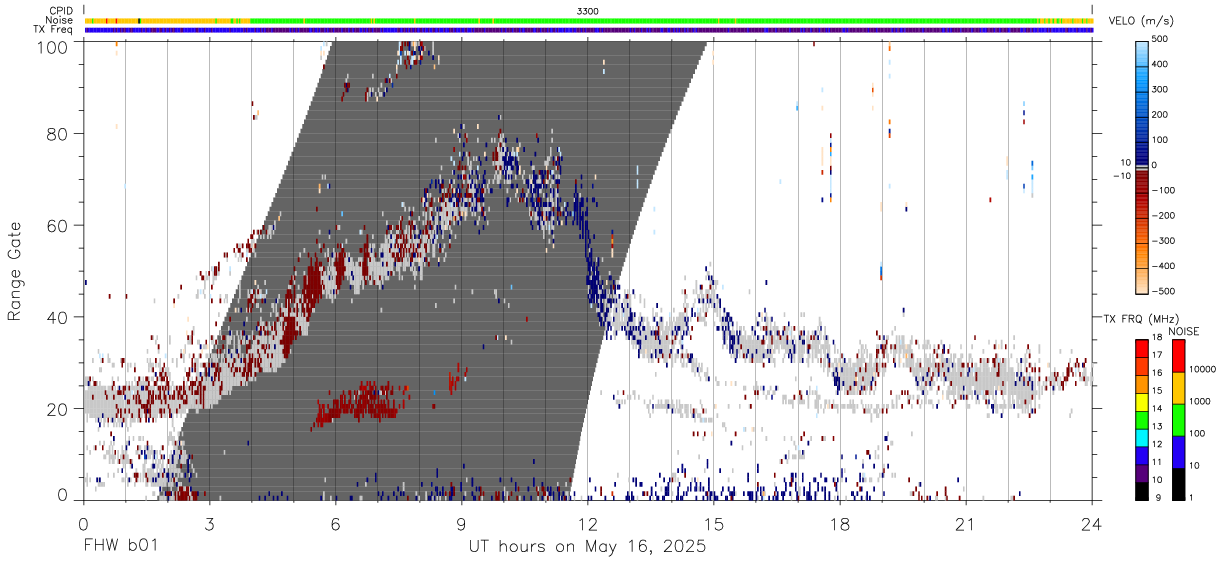
Task: Click the Noise row label
Action: click(x=59, y=20)
